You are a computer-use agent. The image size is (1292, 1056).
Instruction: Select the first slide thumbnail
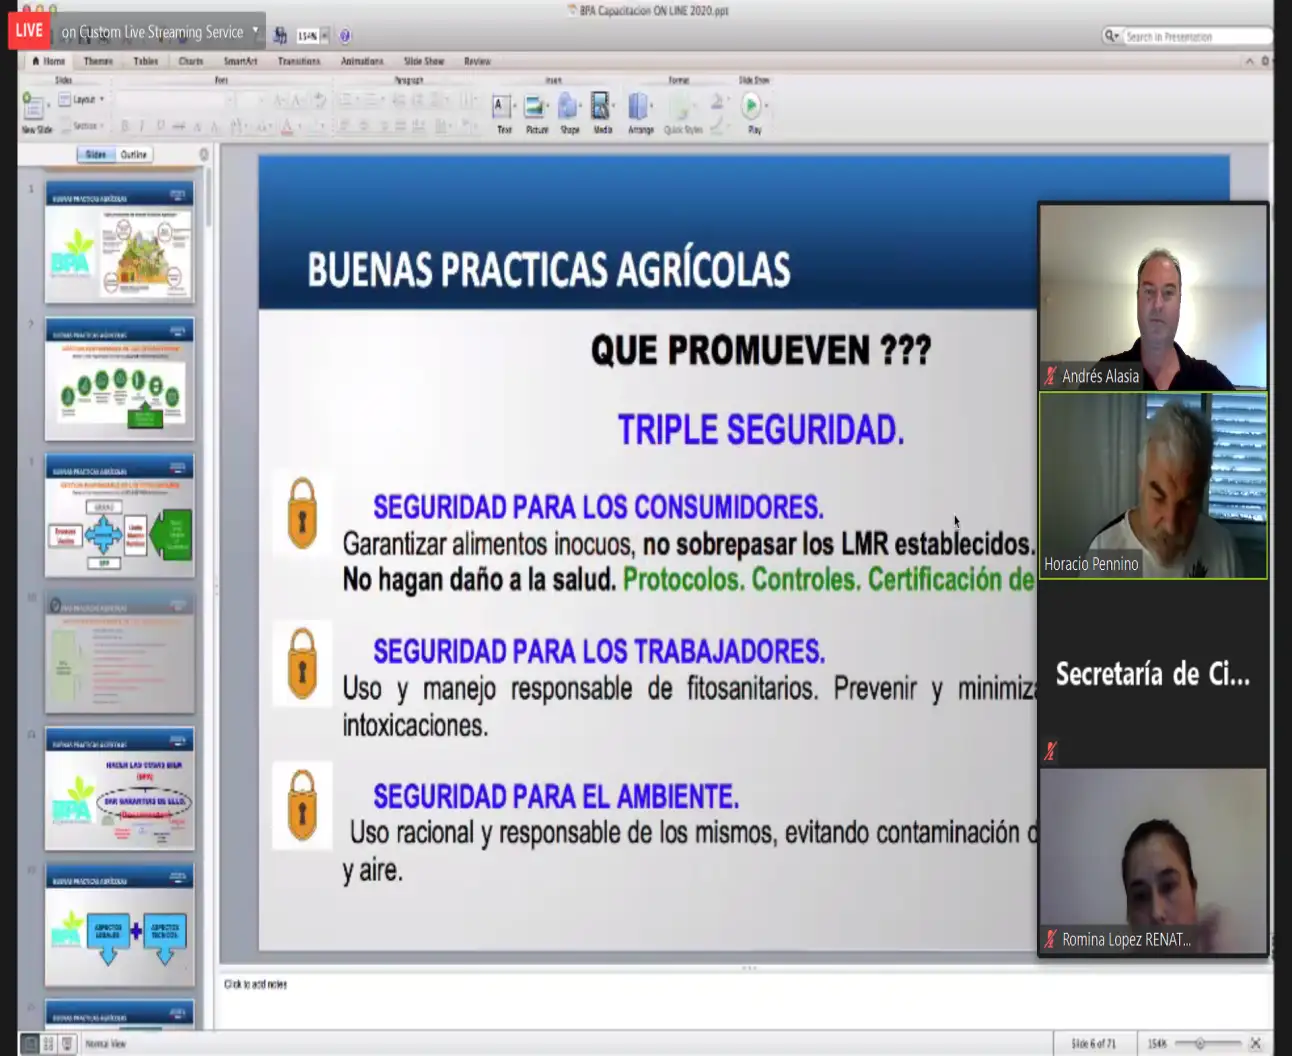(x=120, y=242)
